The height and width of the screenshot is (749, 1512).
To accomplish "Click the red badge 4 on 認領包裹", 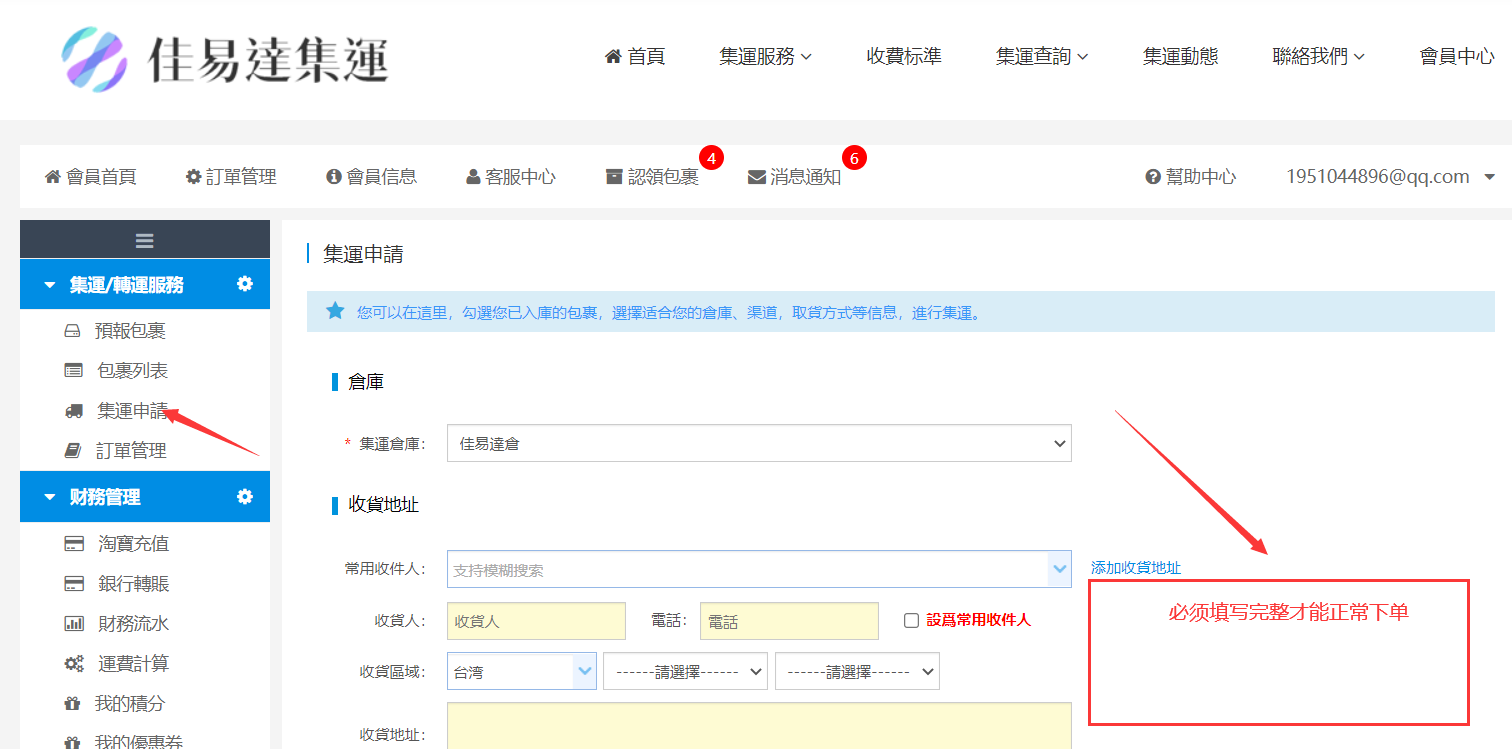I will click(x=711, y=157).
